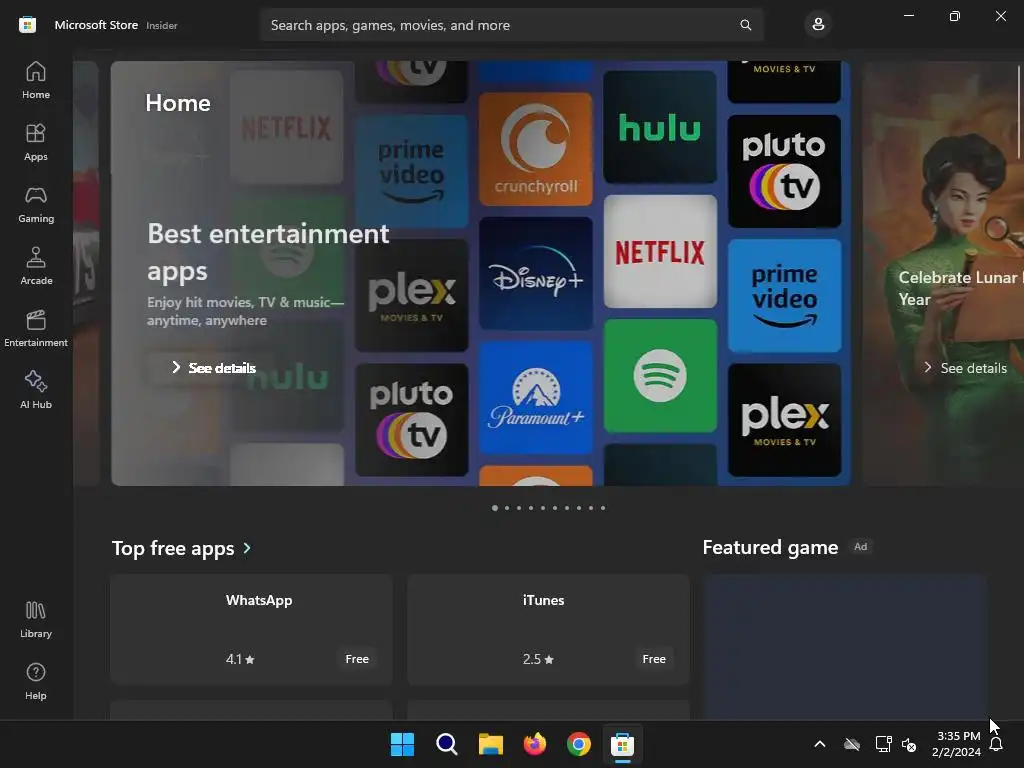Click the bright Netflix tile in banner
Screen dimensions: 1024x768
(660, 251)
